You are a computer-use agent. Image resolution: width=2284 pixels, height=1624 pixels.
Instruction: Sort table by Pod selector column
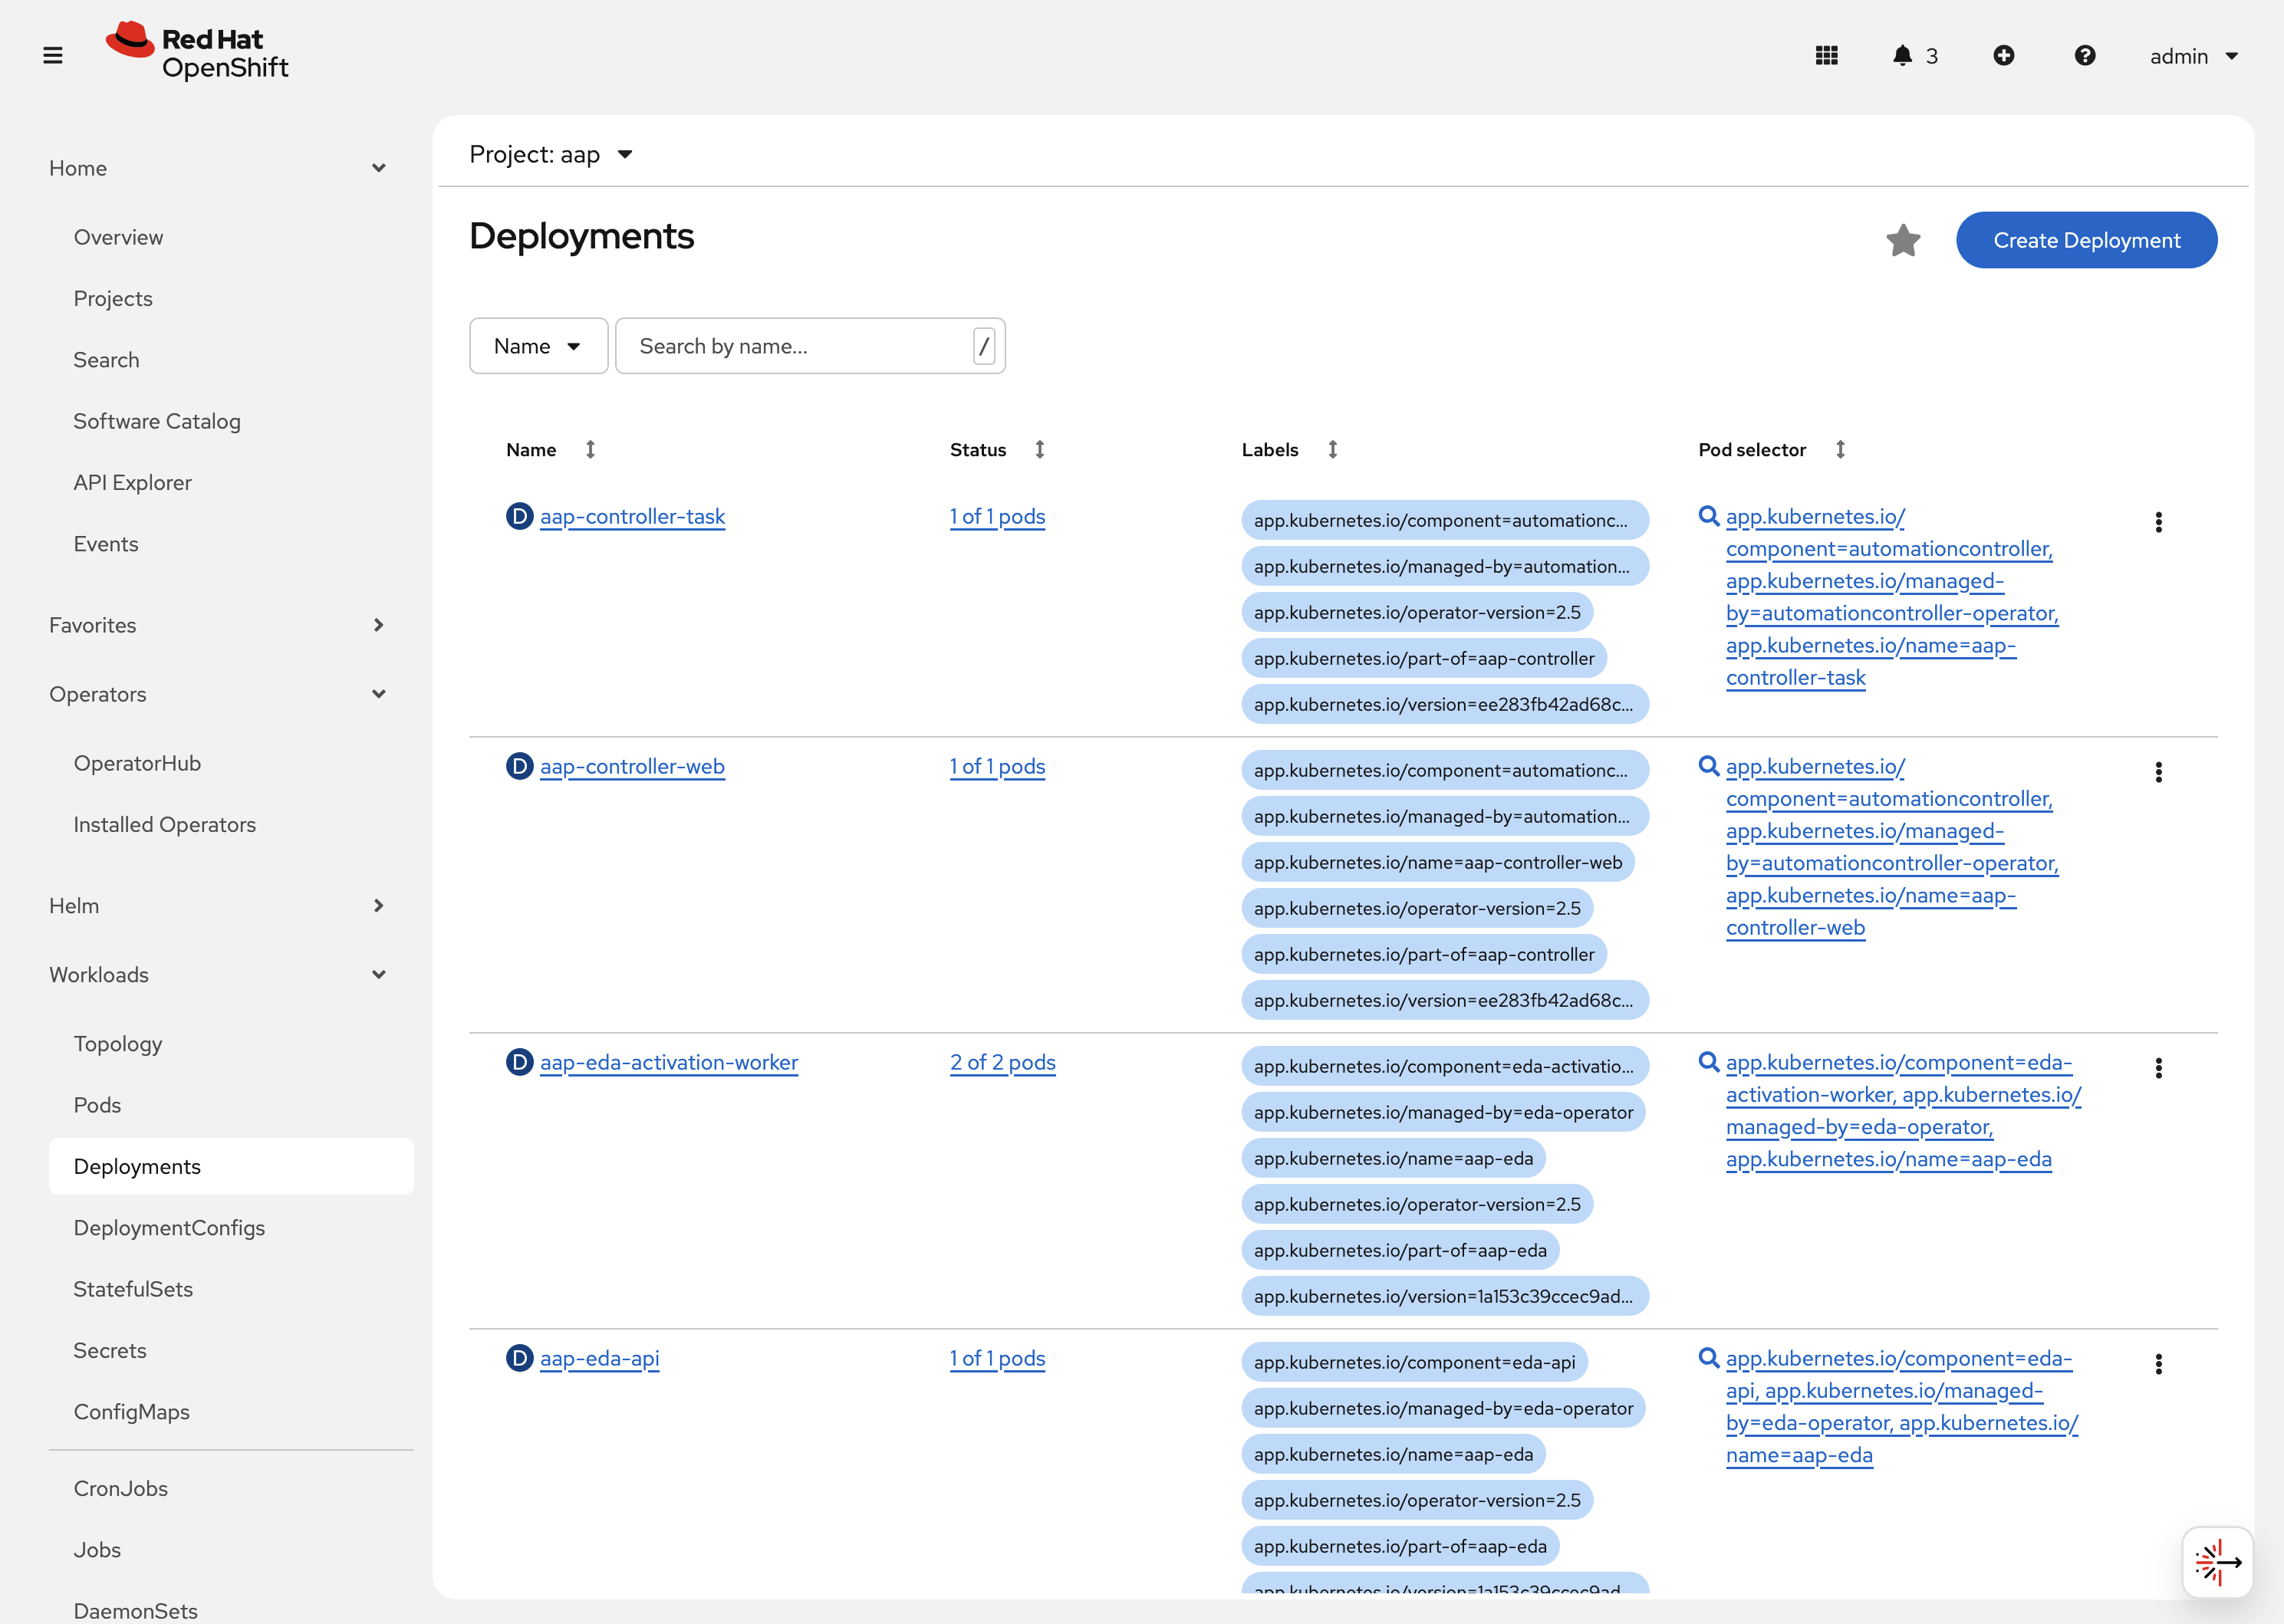pos(1839,450)
